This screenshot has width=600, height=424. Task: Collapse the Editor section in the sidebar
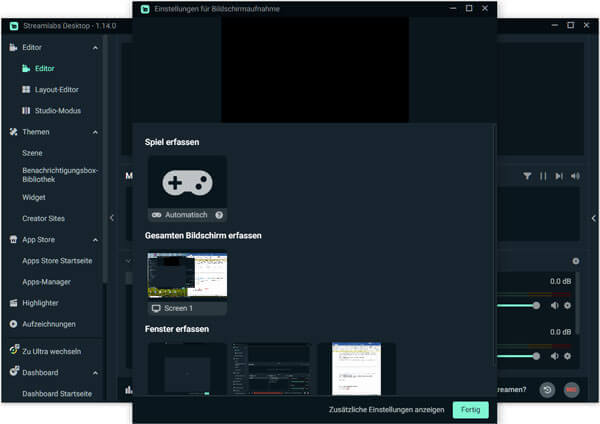[96, 48]
